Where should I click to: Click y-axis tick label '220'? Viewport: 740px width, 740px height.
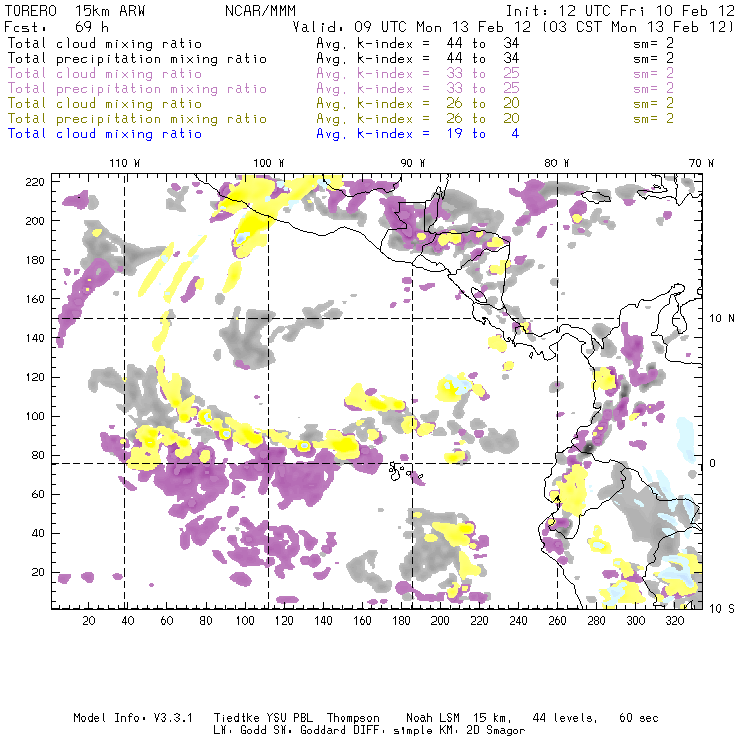(35, 182)
